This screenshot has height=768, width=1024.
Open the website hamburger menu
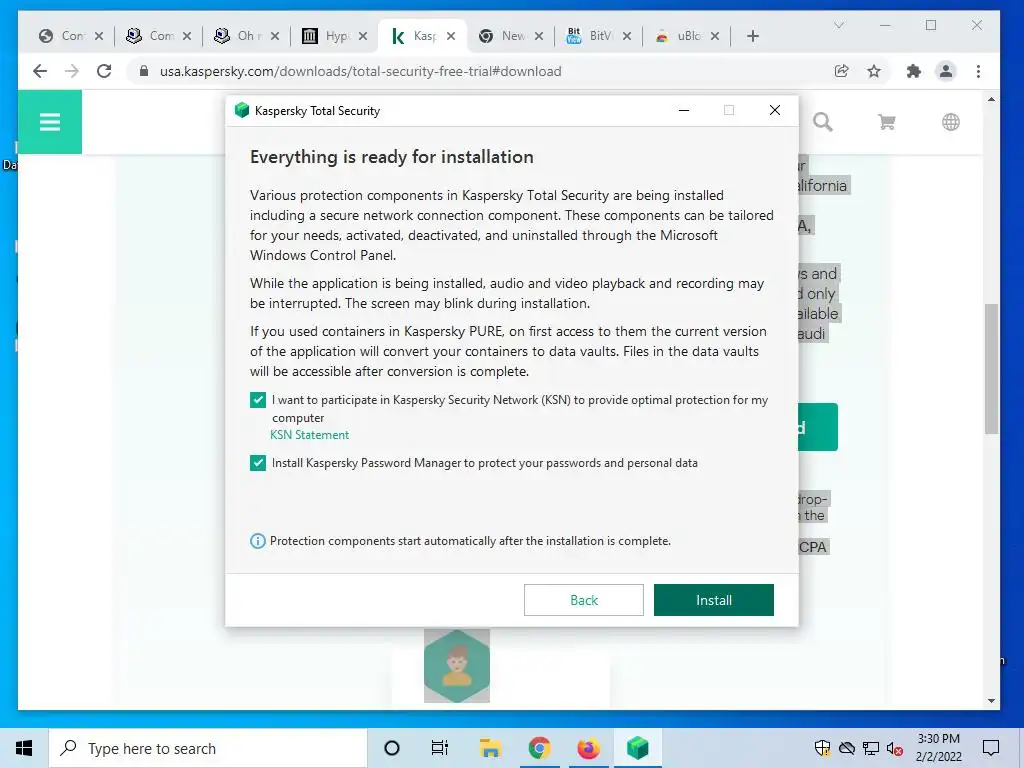click(50, 122)
